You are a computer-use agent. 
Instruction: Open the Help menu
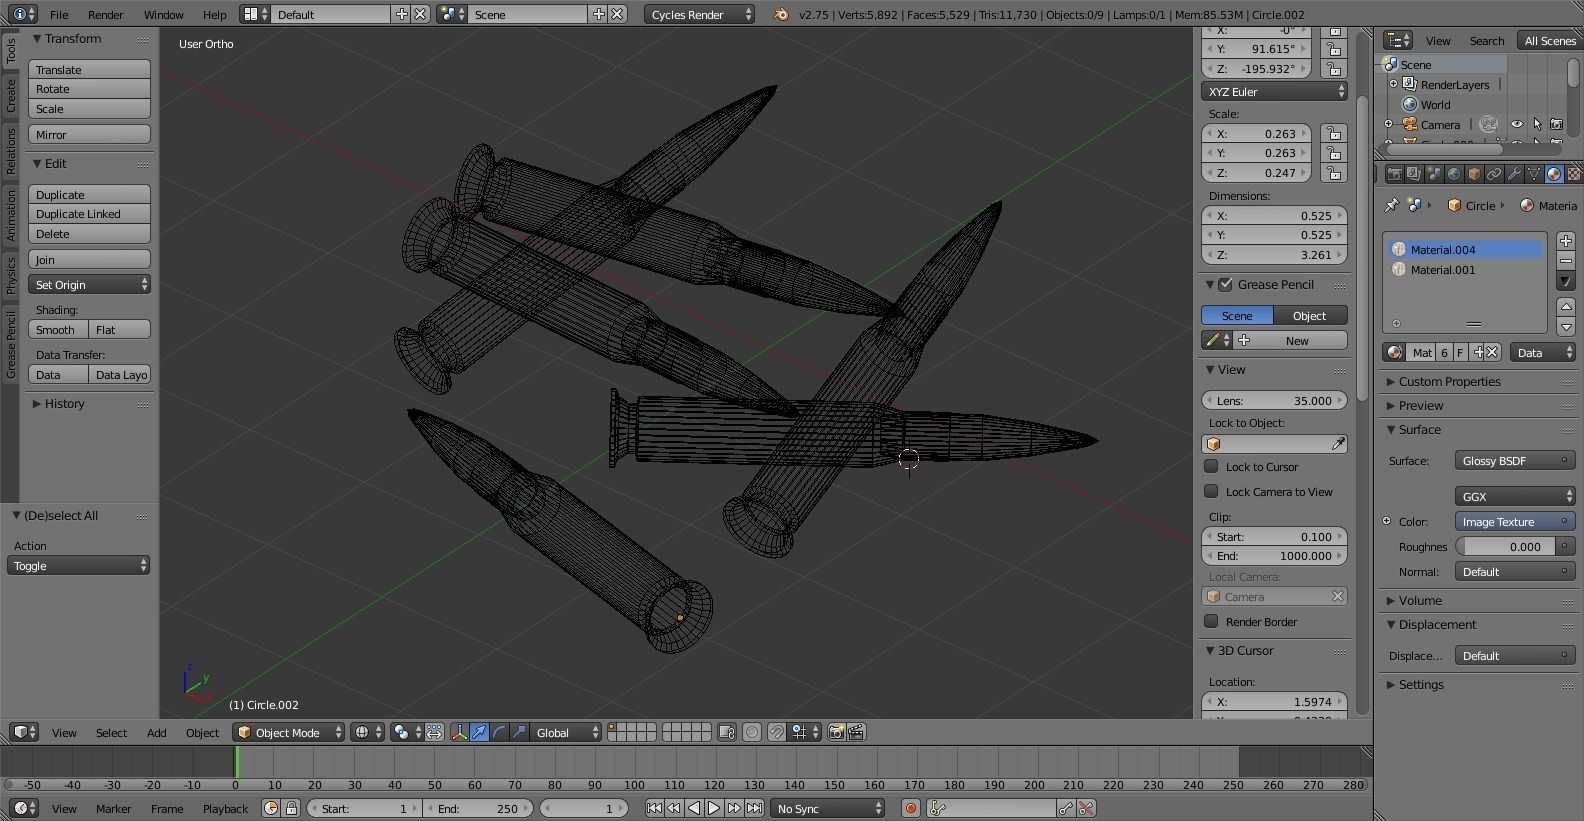click(x=214, y=15)
